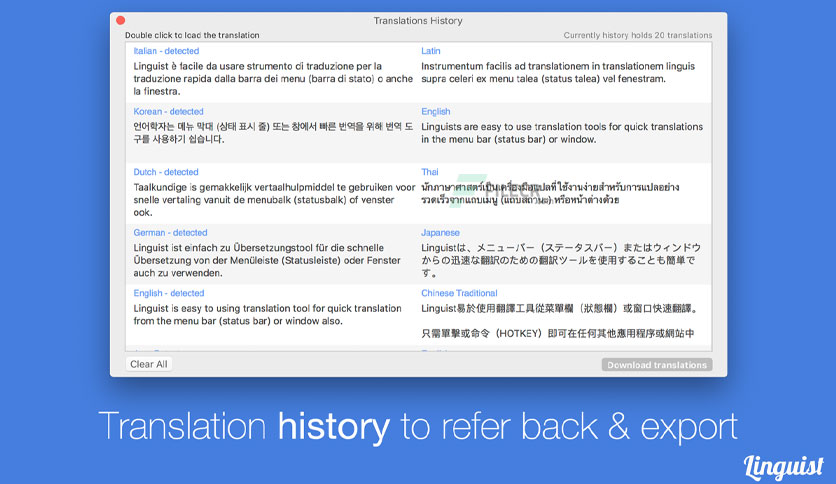The height and width of the screenshot is (484, 836).
Task: Click the 'Korean - detected' language label
Action: 168,111
